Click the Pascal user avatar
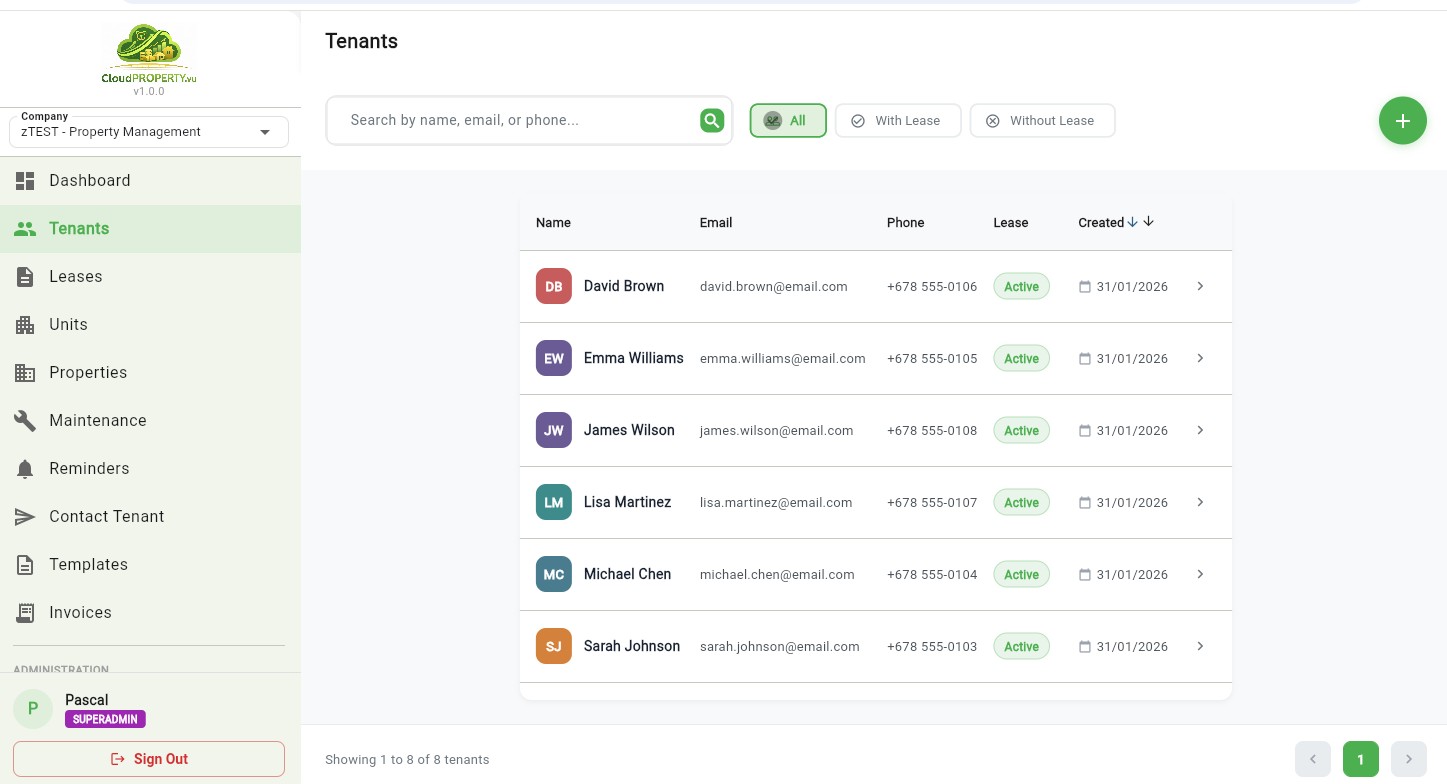The height and width of the screenshot is (784, 1447). point(33,708)
